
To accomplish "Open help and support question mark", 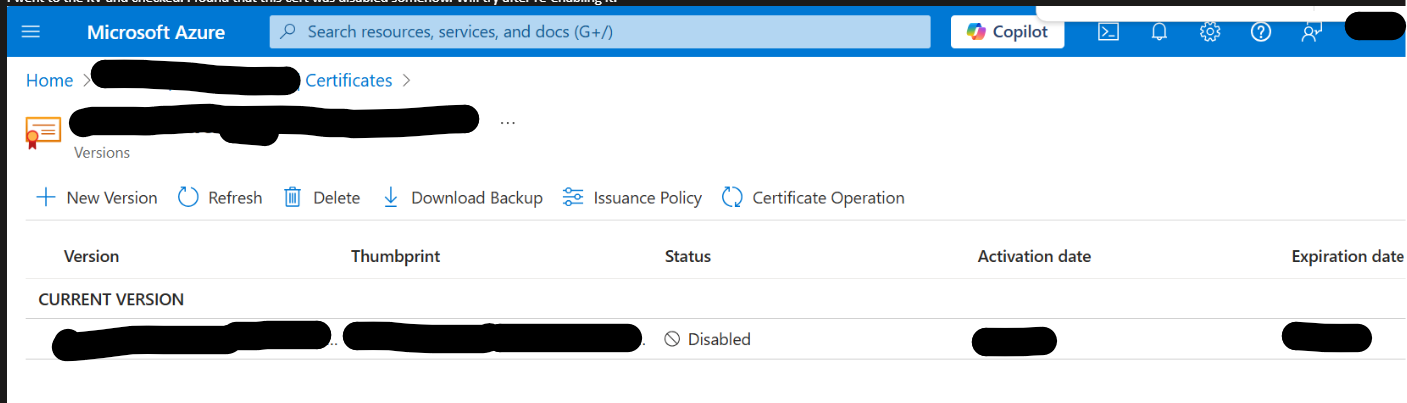I will click(x=1260, y=32).
